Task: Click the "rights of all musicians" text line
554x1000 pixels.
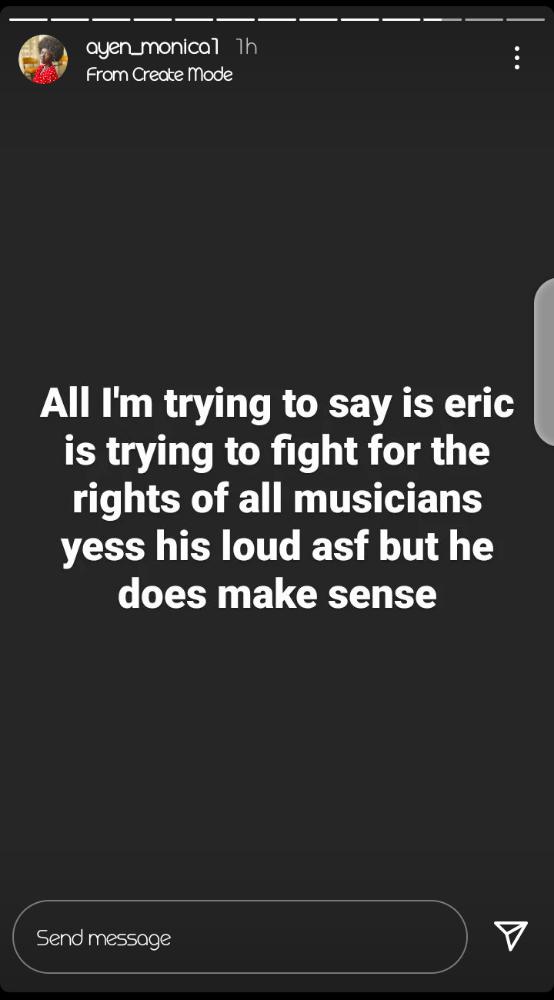Action: [x=277, y=499]
